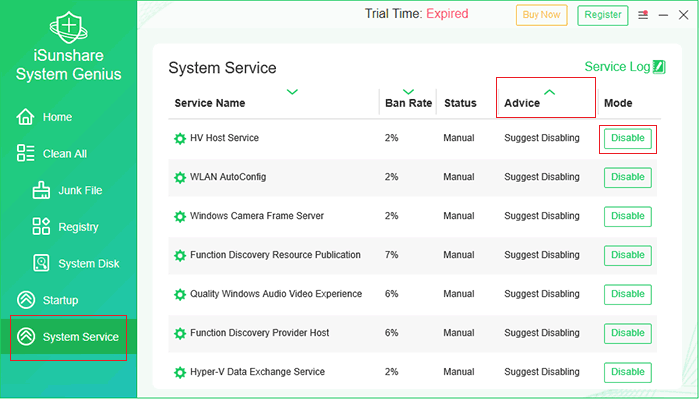Image resolution: width=700 pixels, height=400 pixels.
Task: Disable HV Host Service
Action: click(628, 138)
